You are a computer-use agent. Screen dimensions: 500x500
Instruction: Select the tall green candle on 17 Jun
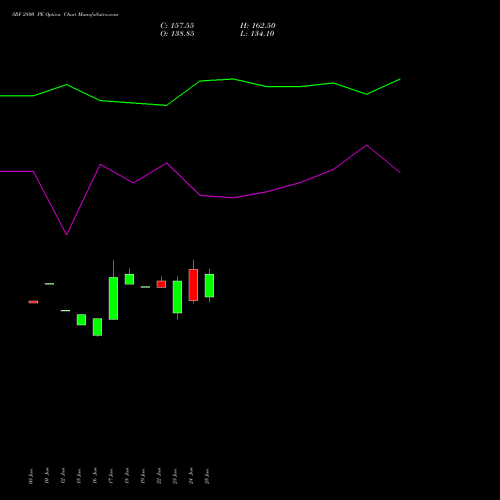point(113,298)
